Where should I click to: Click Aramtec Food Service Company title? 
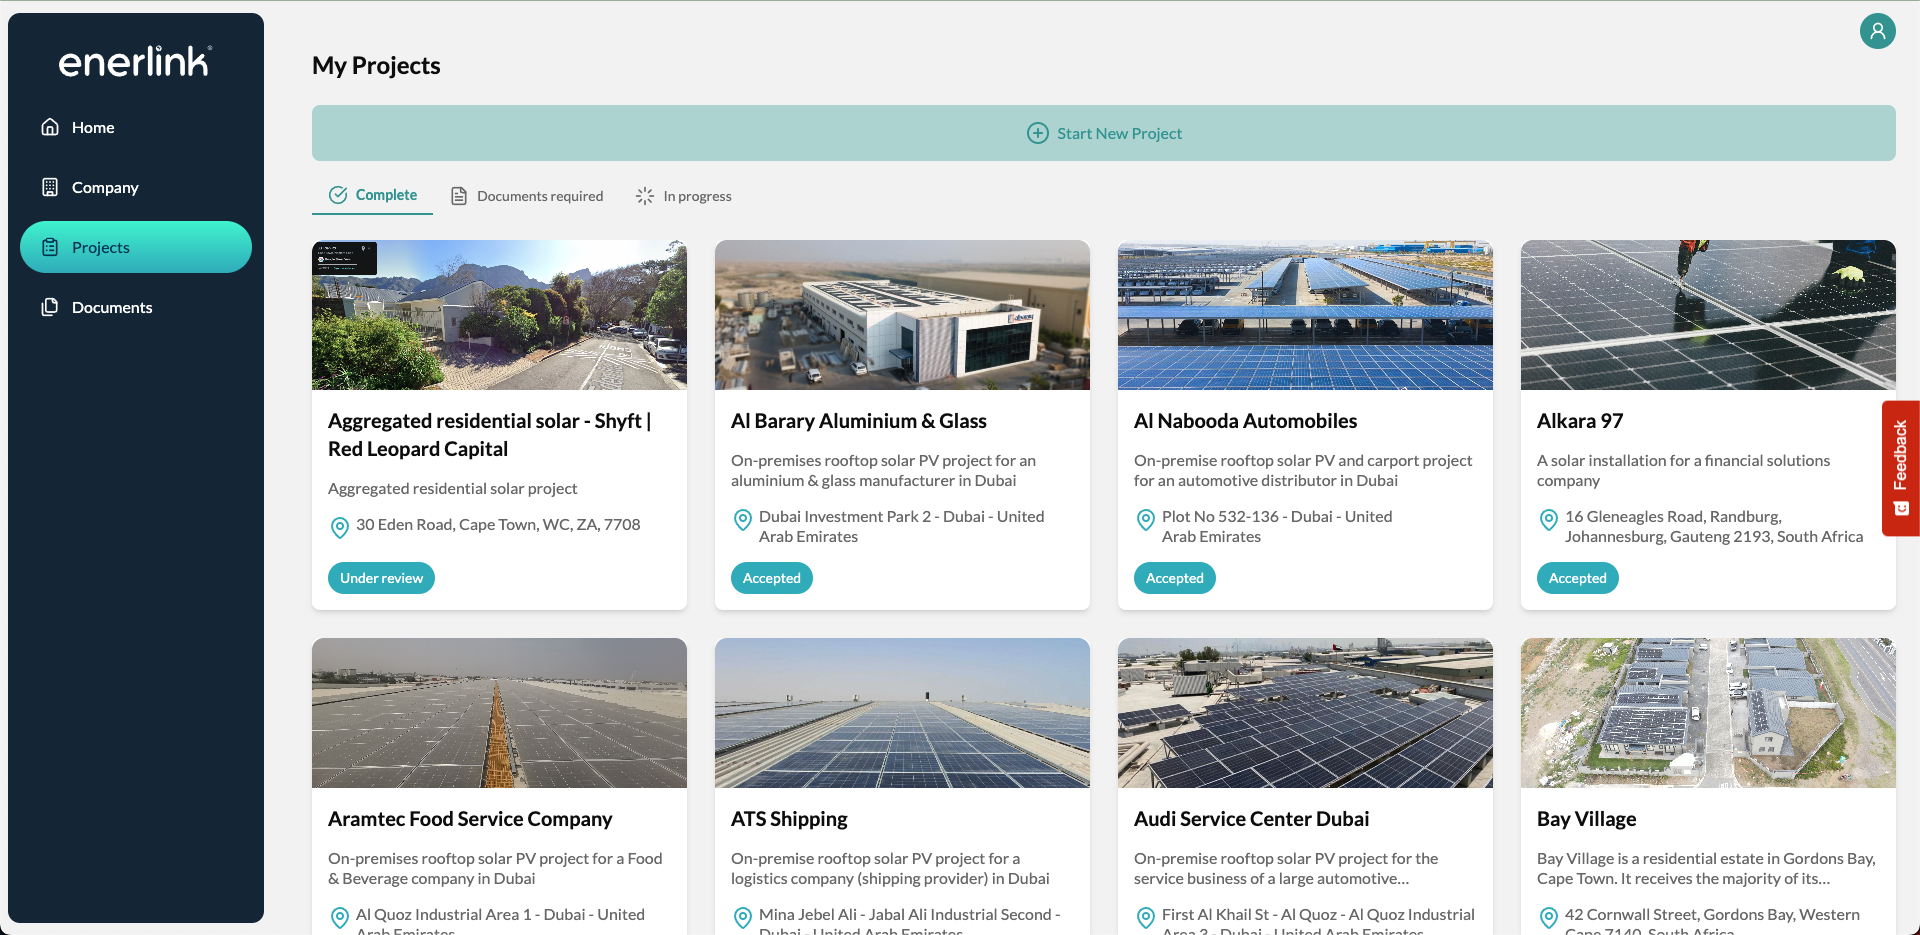pyautogui.click(x=470, y=819)
